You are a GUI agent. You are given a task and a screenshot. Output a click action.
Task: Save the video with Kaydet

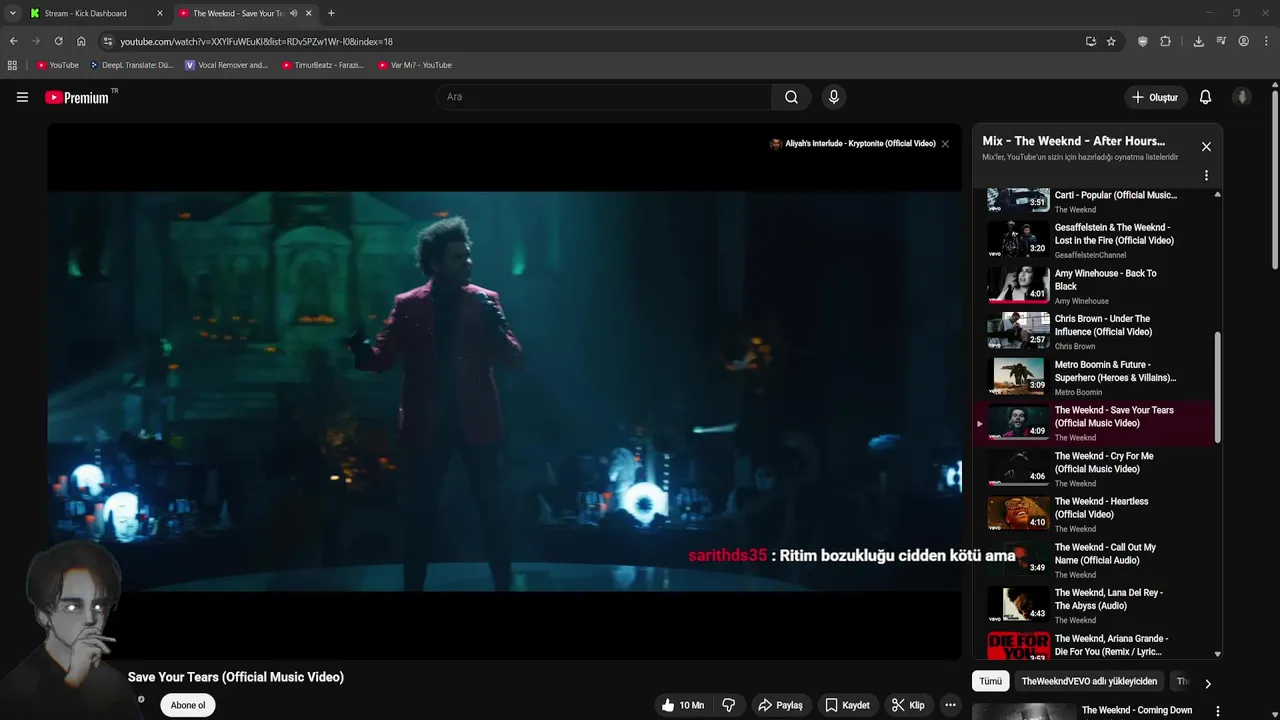tap(847, 705)
